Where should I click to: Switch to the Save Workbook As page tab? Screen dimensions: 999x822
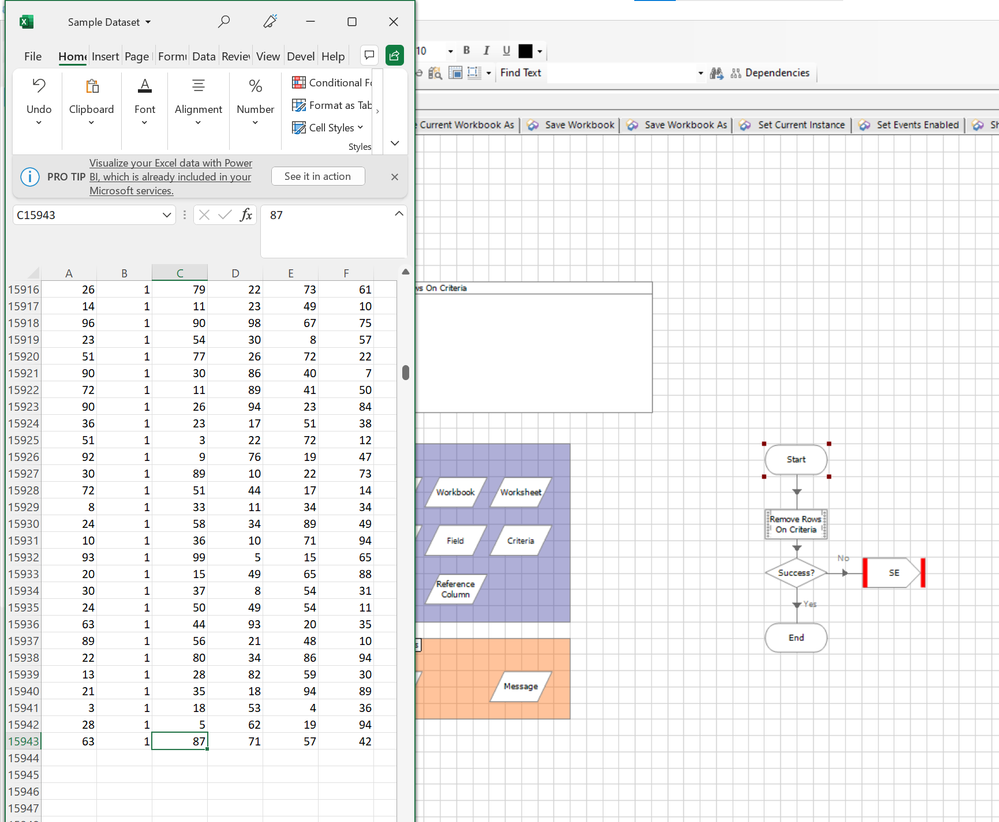click(677, 125)
